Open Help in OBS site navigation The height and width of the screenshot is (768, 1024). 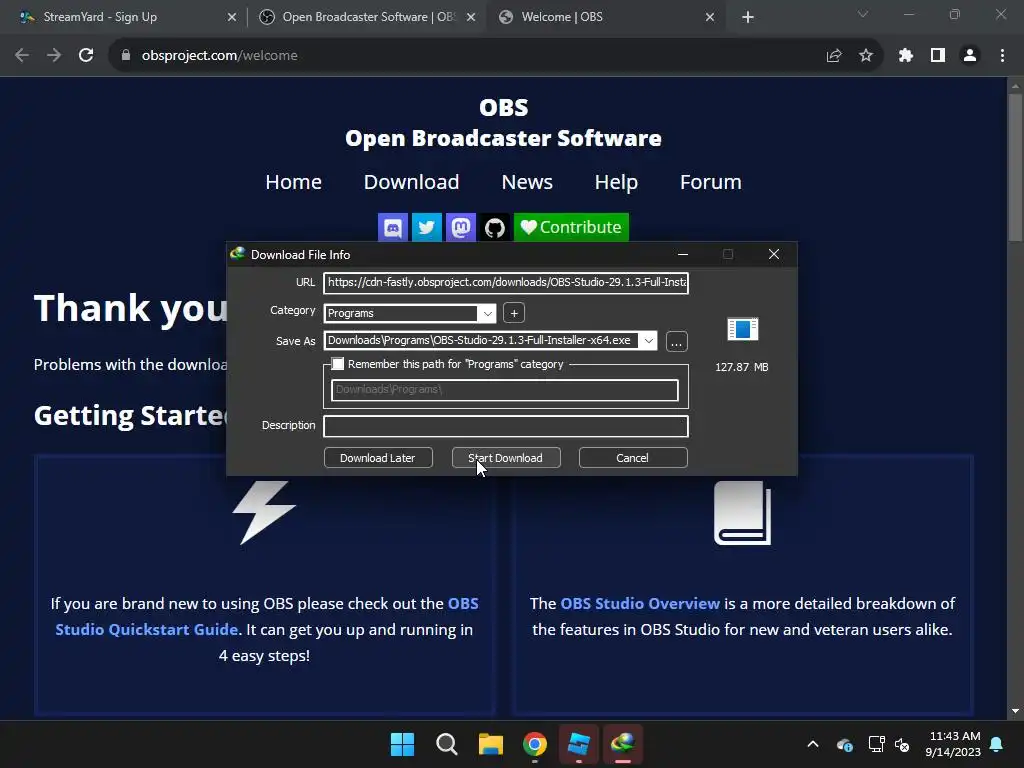pos(616,182)
